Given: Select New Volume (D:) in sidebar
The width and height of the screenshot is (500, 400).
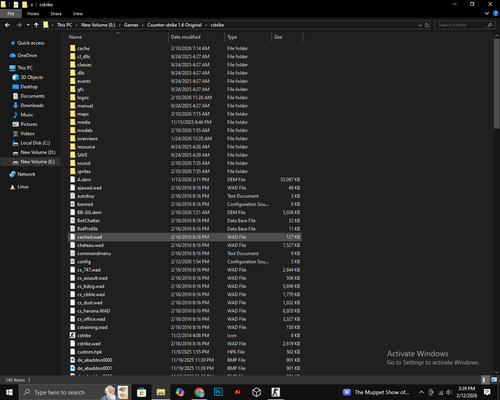Looking at the screenshot, I should click(x=38, y=152).
